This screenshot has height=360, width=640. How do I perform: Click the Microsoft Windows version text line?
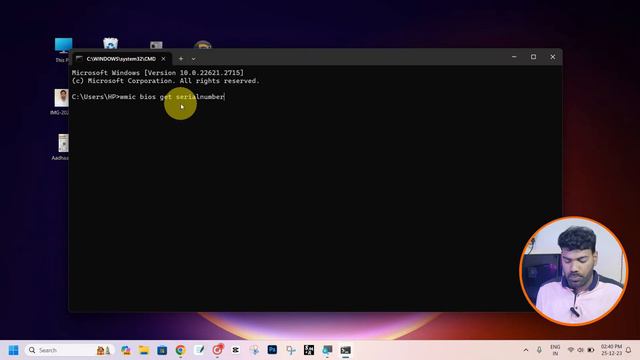tap(158, 73)
